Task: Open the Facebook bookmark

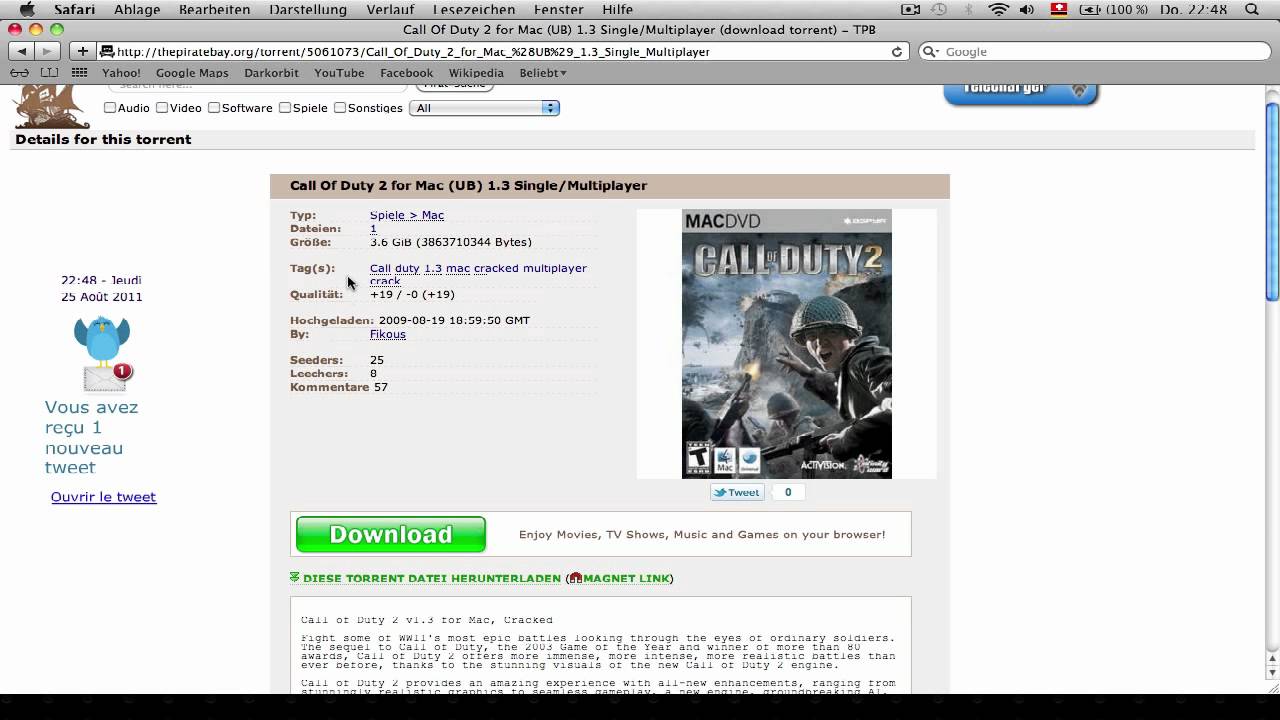Action: pyautogui.click(x=406, y=73)
